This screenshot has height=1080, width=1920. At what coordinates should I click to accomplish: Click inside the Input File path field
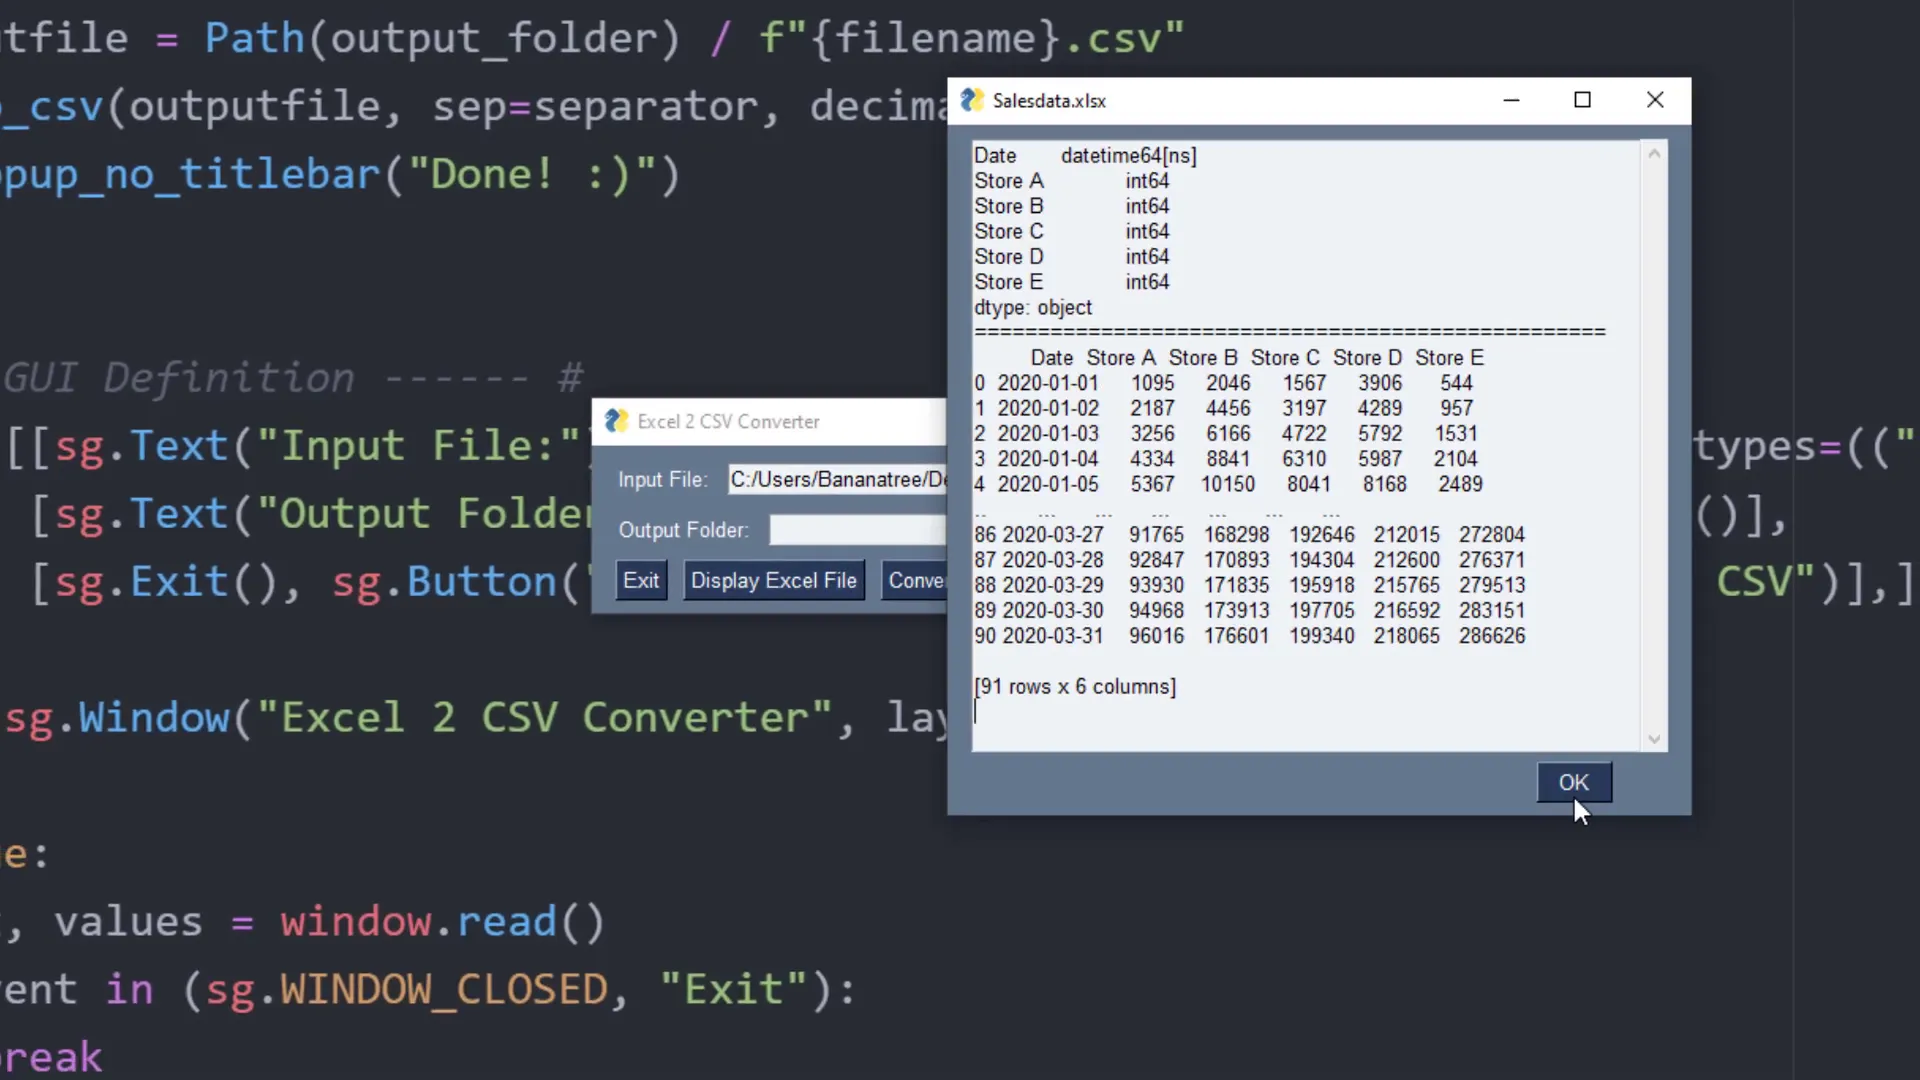[x=838, y=479]
